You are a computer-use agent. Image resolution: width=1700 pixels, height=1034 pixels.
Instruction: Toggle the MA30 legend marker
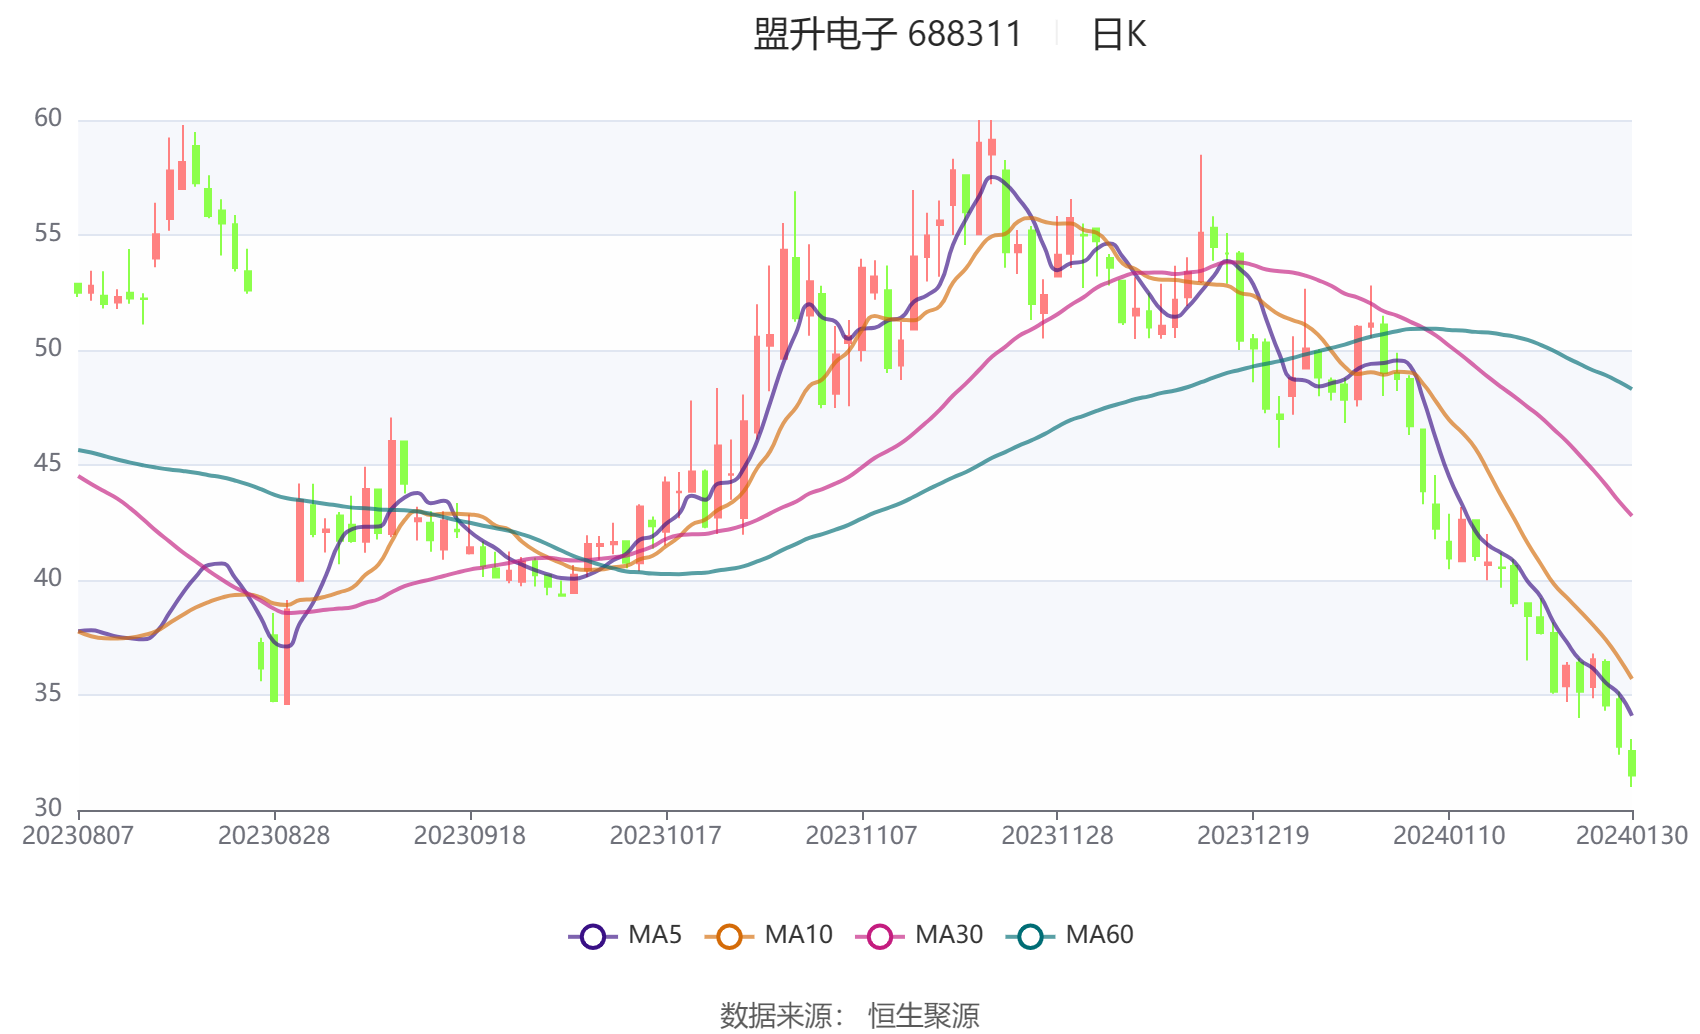click(880, 936)
